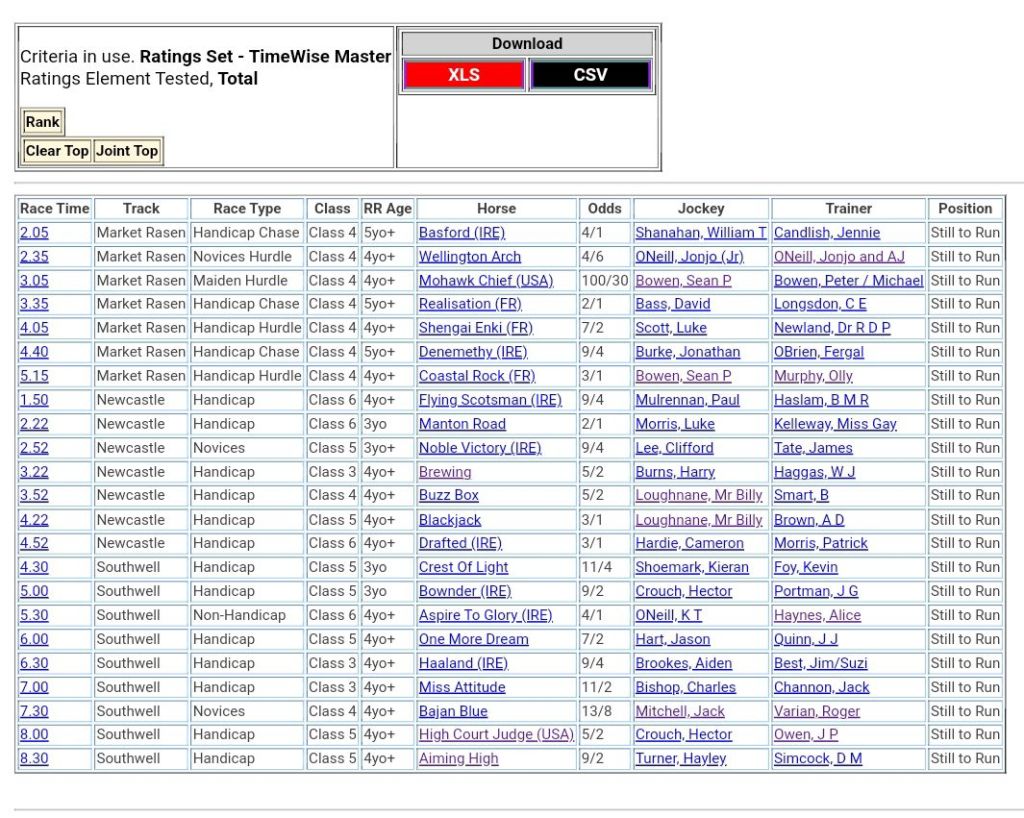The width and height of the screenshot is (1024, 818).
Task: Download the ratings as XLS
Action: (x=463, y=75)
